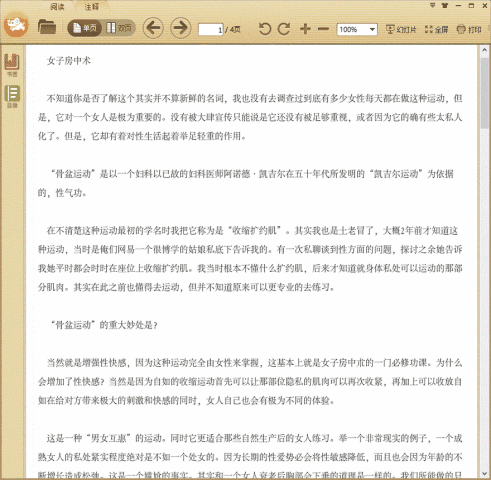The height and width of the screenshot is (480, 491).
Task: Go to the previous page arrow
Action: [x=153, y=27]
